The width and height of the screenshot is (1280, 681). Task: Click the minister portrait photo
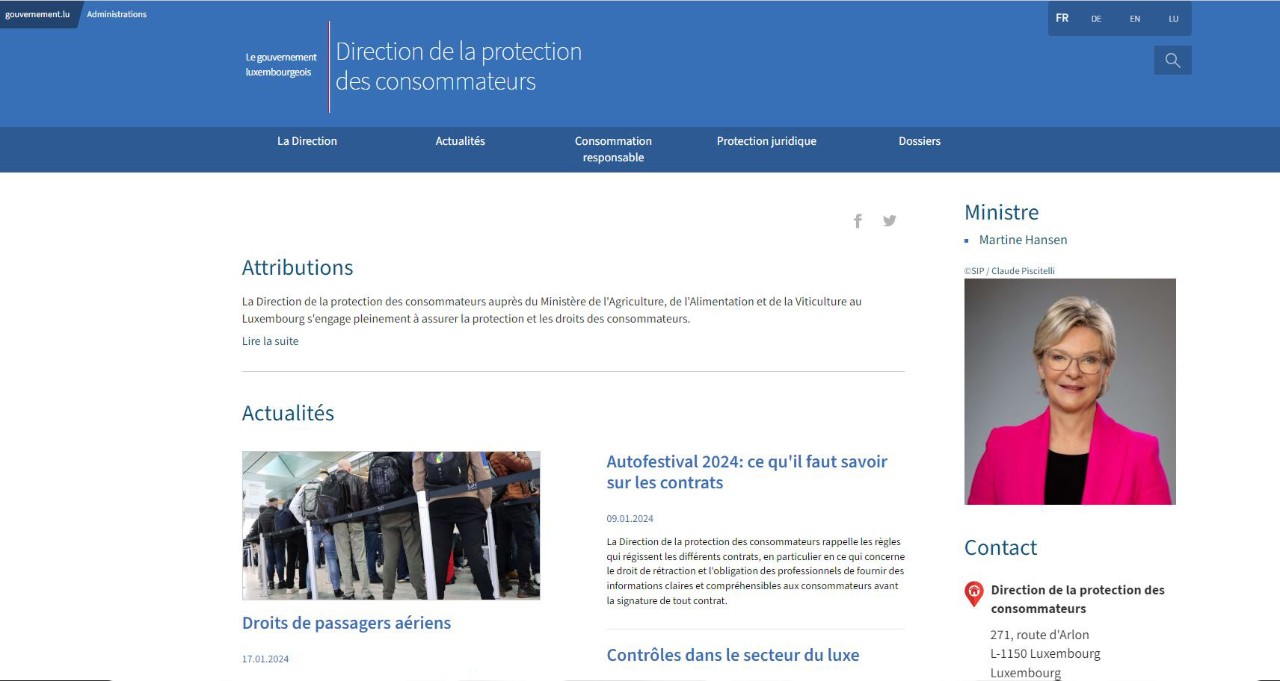[x=1070, y=391]
